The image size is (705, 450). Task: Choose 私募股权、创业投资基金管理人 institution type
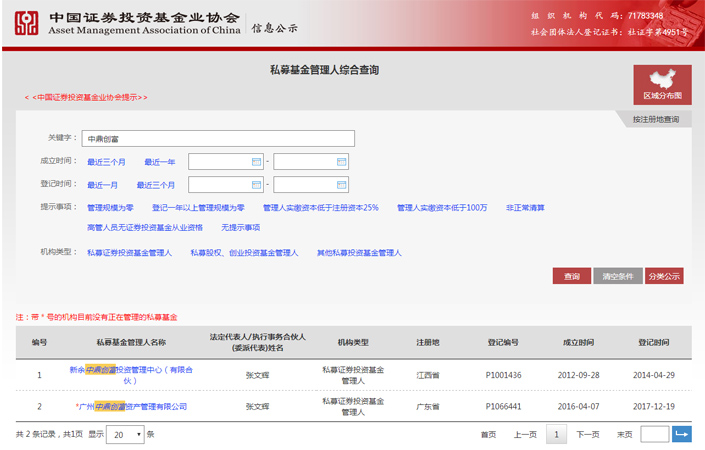[x=244, y=253]
